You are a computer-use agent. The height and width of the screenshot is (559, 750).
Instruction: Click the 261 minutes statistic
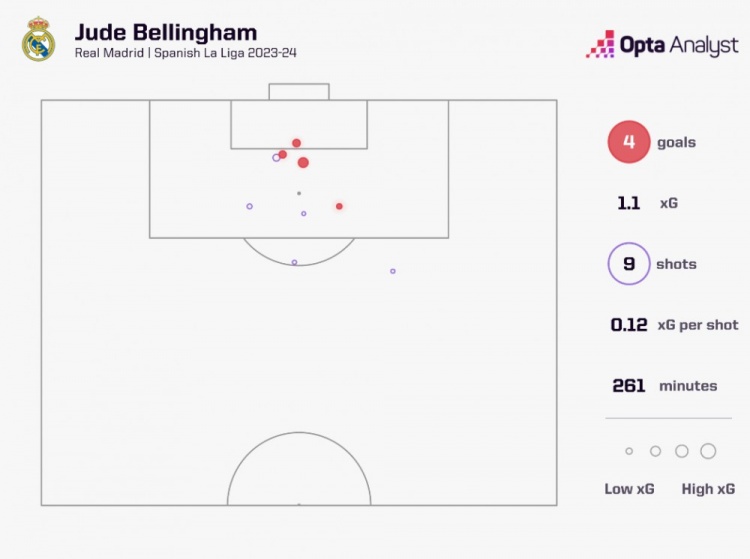click(x=665, y=386)
